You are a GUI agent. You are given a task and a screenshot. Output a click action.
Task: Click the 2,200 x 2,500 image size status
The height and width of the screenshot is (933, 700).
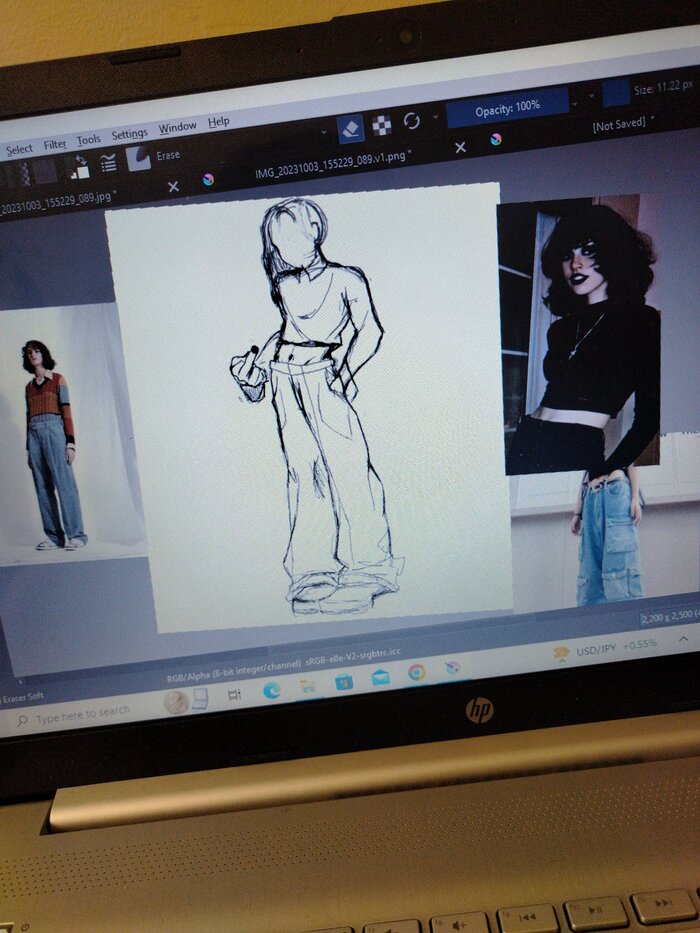670,617
